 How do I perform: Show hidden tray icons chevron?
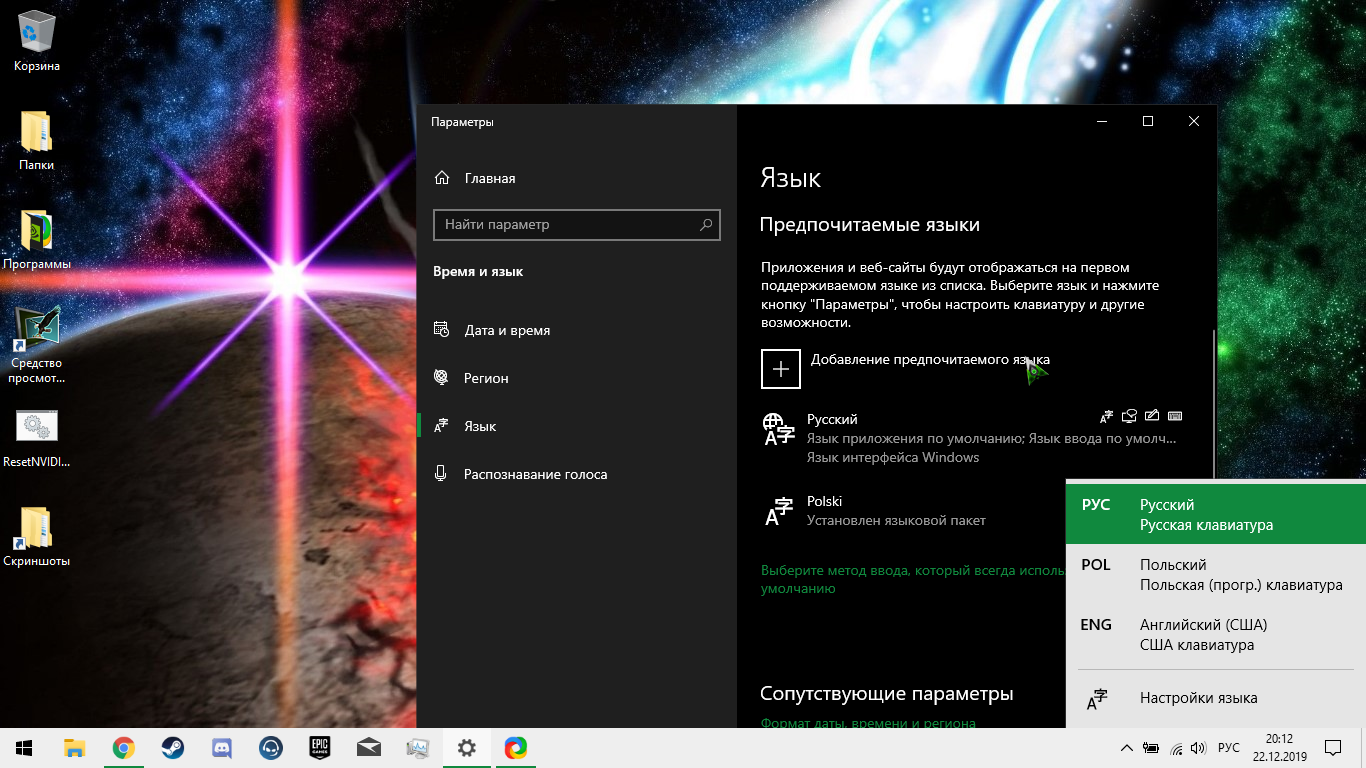1126,748
